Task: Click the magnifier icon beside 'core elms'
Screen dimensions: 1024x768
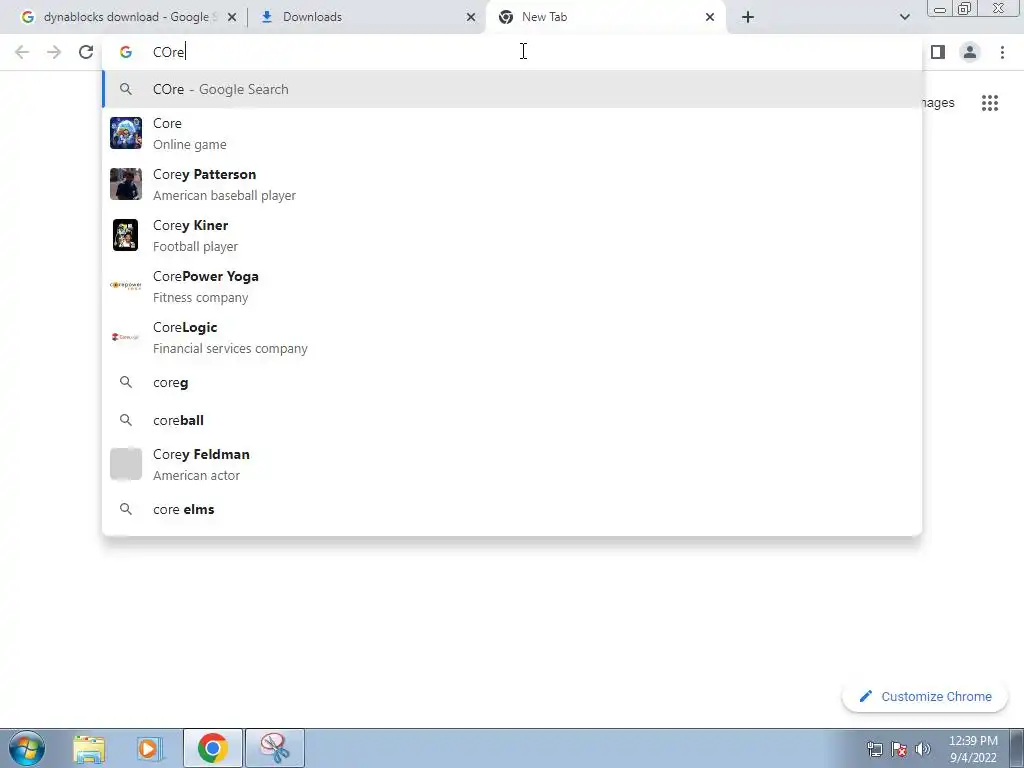Action: [125, 509]
